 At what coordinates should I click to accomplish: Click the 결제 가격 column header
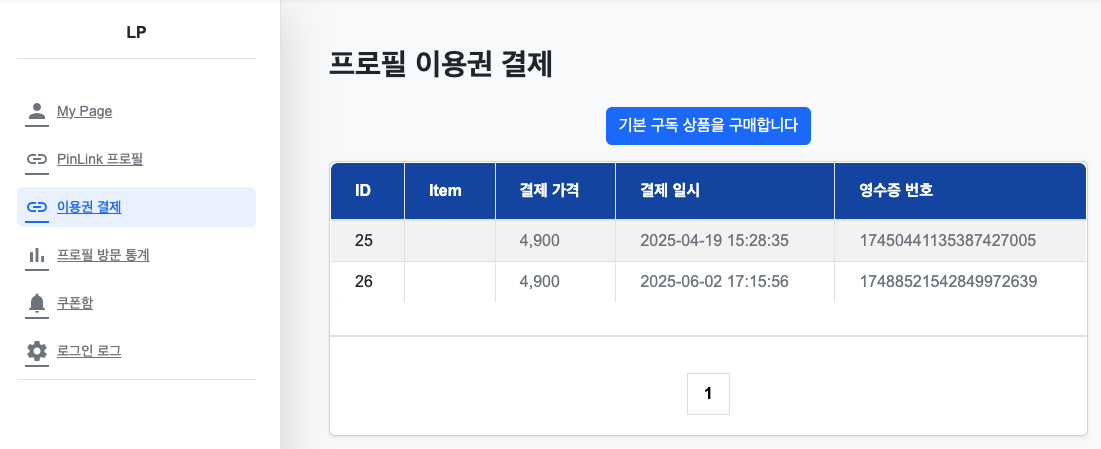click(x=549, y=190)
